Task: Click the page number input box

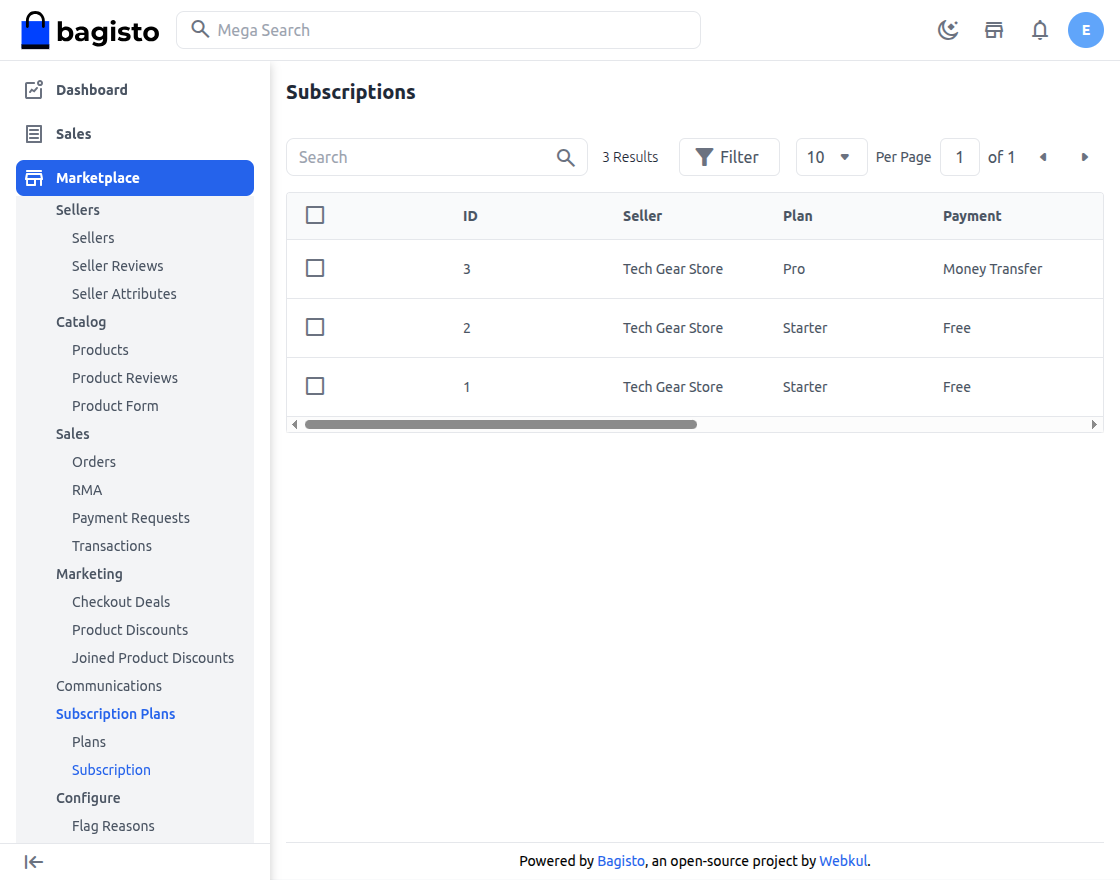Action: click(959, 157)
